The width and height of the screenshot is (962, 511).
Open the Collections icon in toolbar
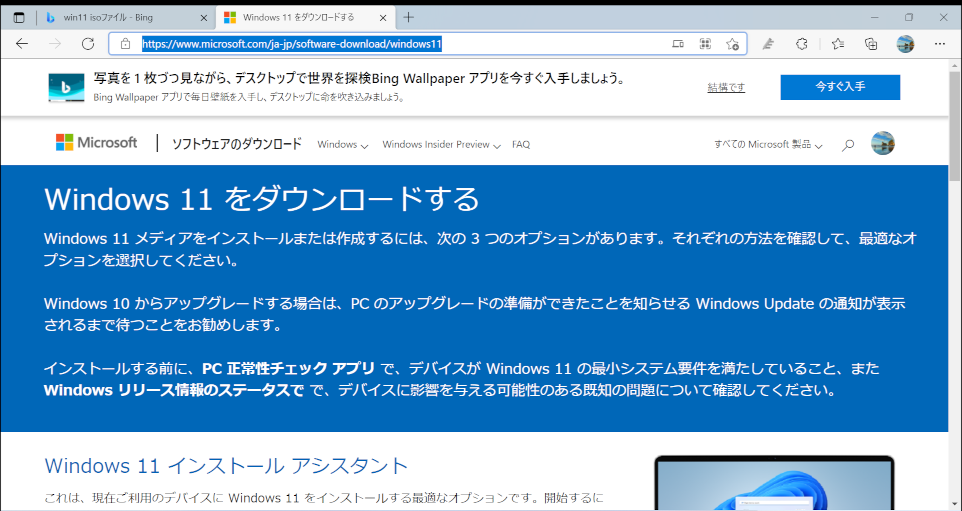pos(871,44)
